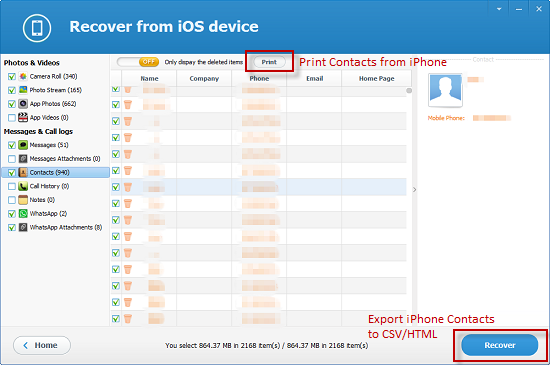Click the Messages speech bubble icon
The height and width of the screenshot is (365, 550).
[23, 145]
